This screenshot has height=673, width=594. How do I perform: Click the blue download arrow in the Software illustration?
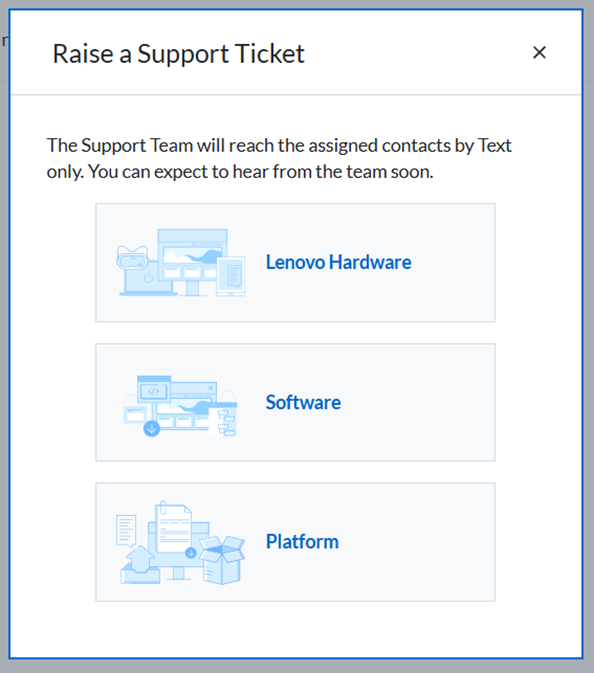(x=152, y=428)
